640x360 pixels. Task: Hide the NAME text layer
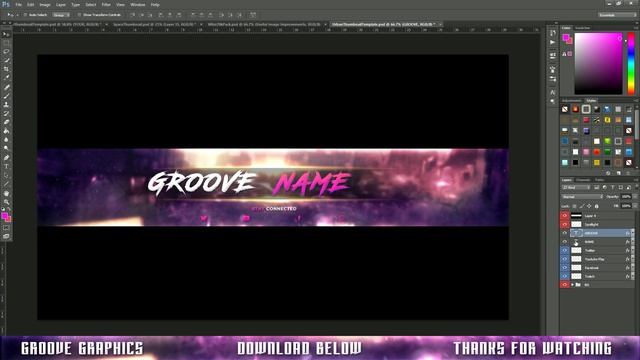(565, 242)
